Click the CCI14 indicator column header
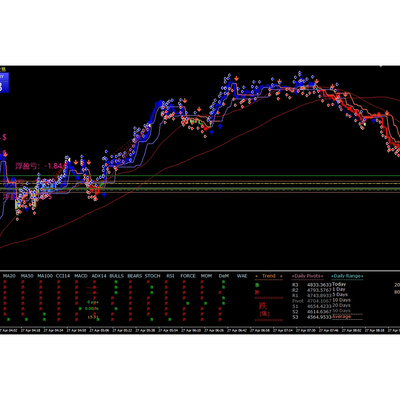 click(x=63, y=276)
